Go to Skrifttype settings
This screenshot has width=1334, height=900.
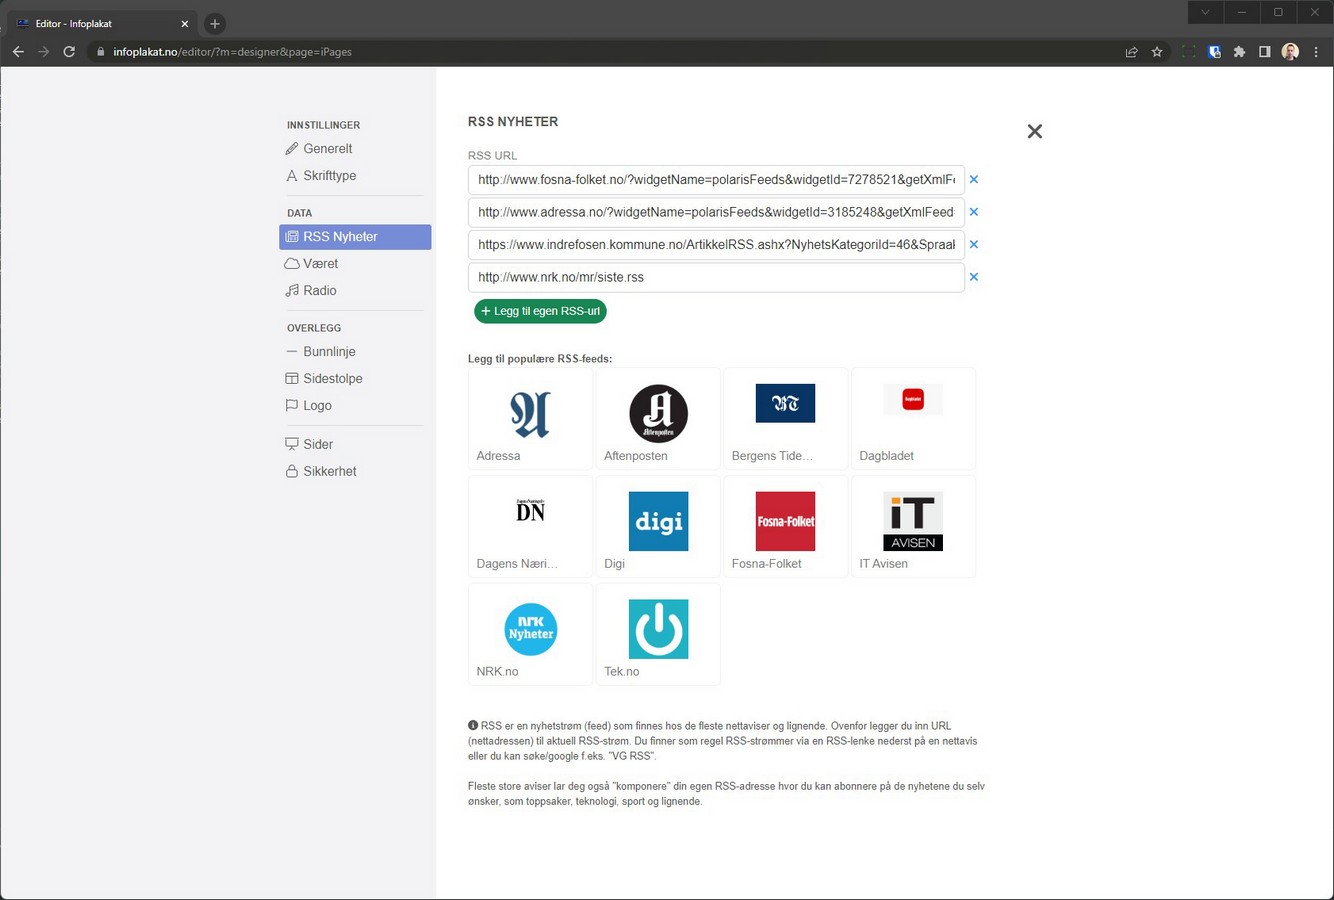point(329,176)
